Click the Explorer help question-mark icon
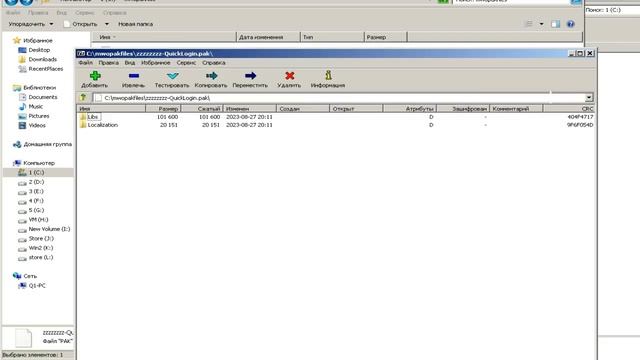The width and height of the screenshot is (640, 360). [x=570, y=24]
